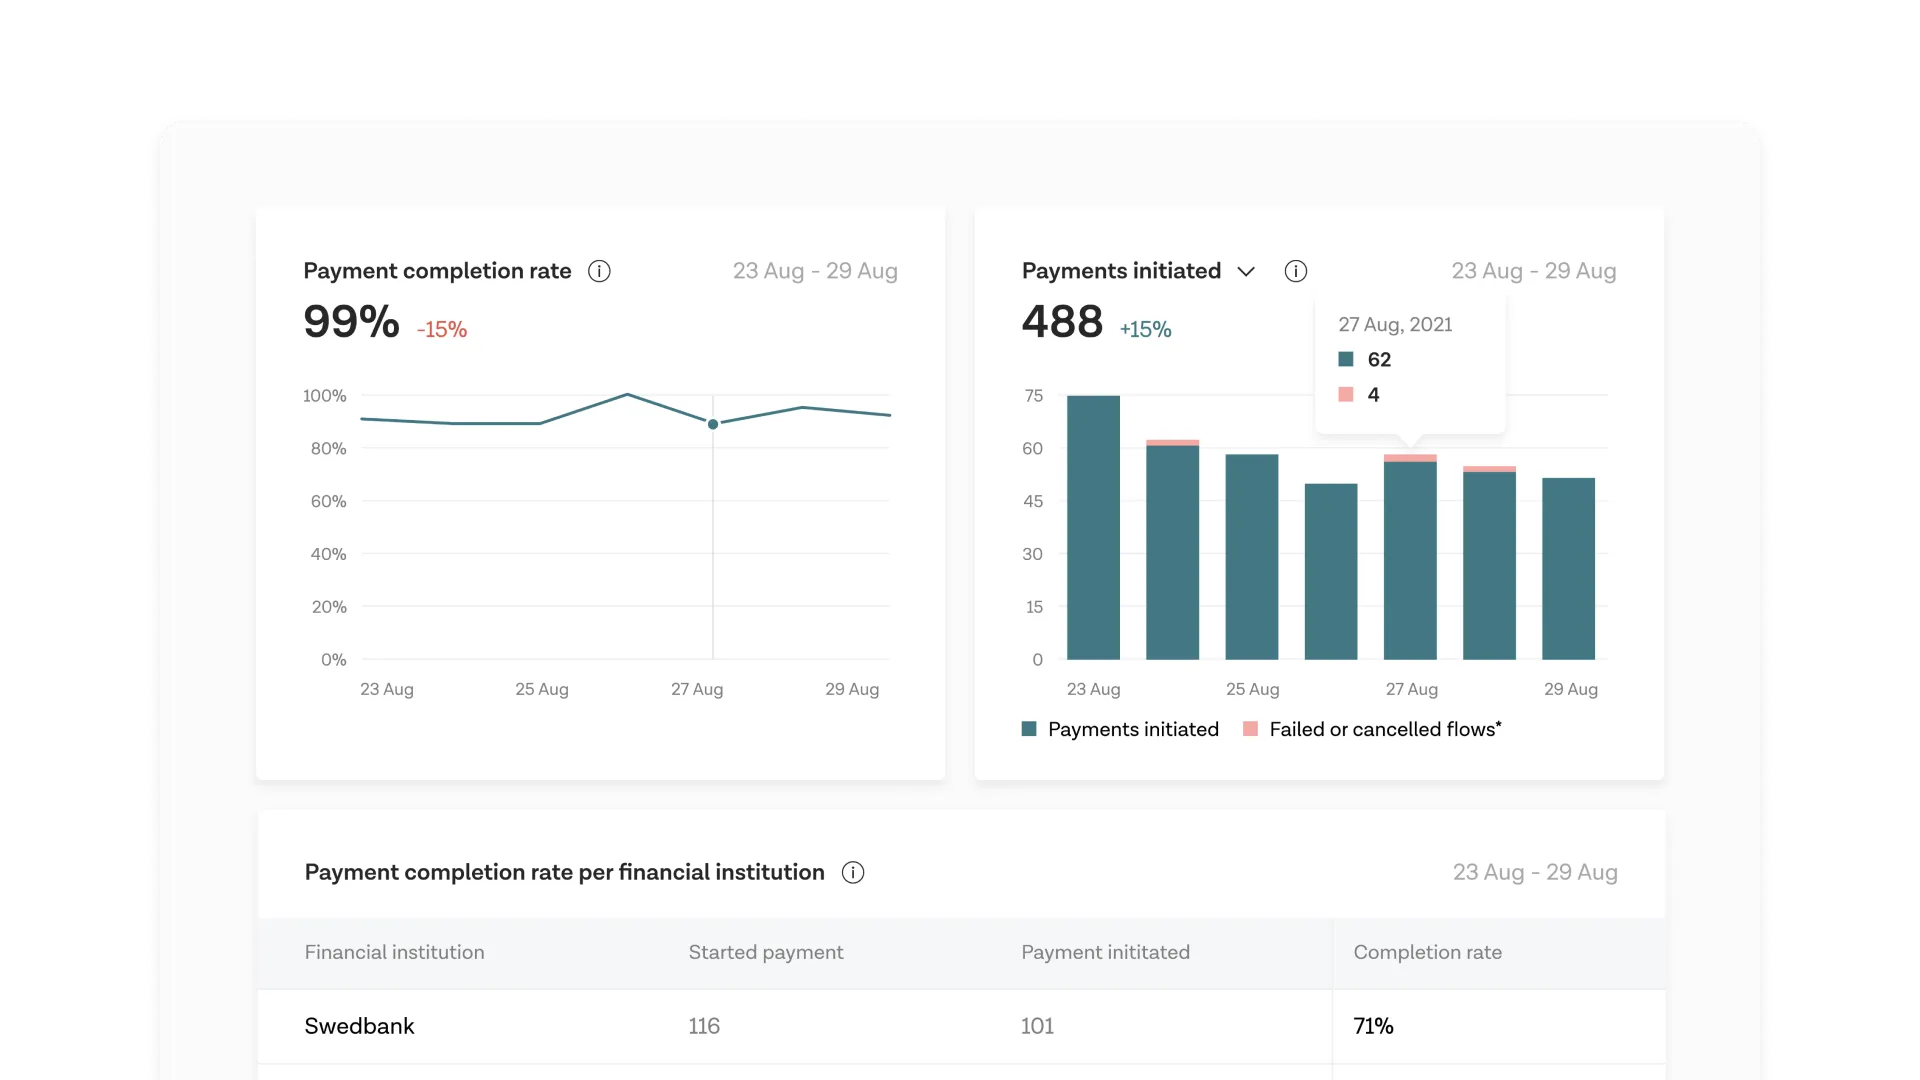Open date range on Payments initiated card
Screen dimensions: 1920x1080
point(1533,271)
